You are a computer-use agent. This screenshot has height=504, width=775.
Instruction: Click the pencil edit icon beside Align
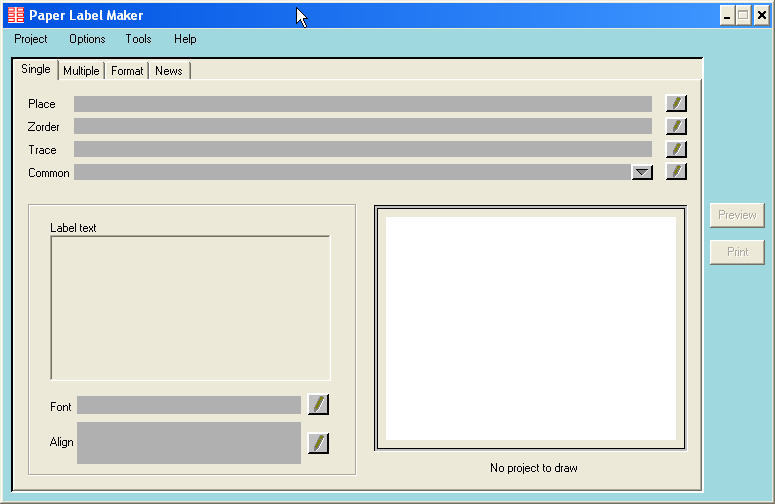tap(318, 442)
